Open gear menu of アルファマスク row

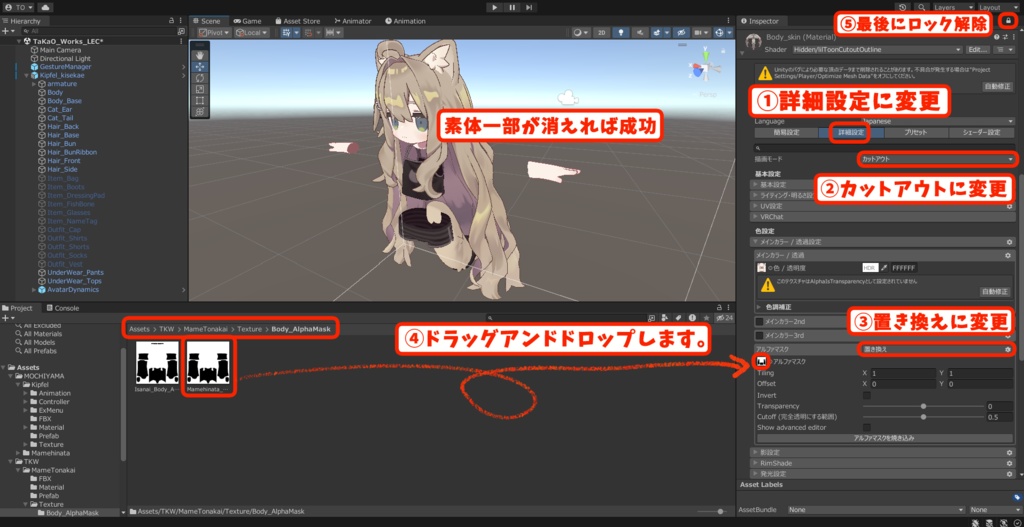[1008, 349]
